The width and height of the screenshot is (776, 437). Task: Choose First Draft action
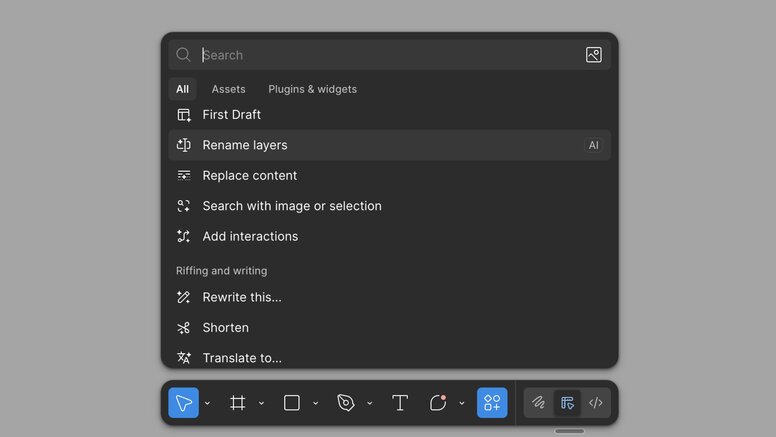coord(389,115)
